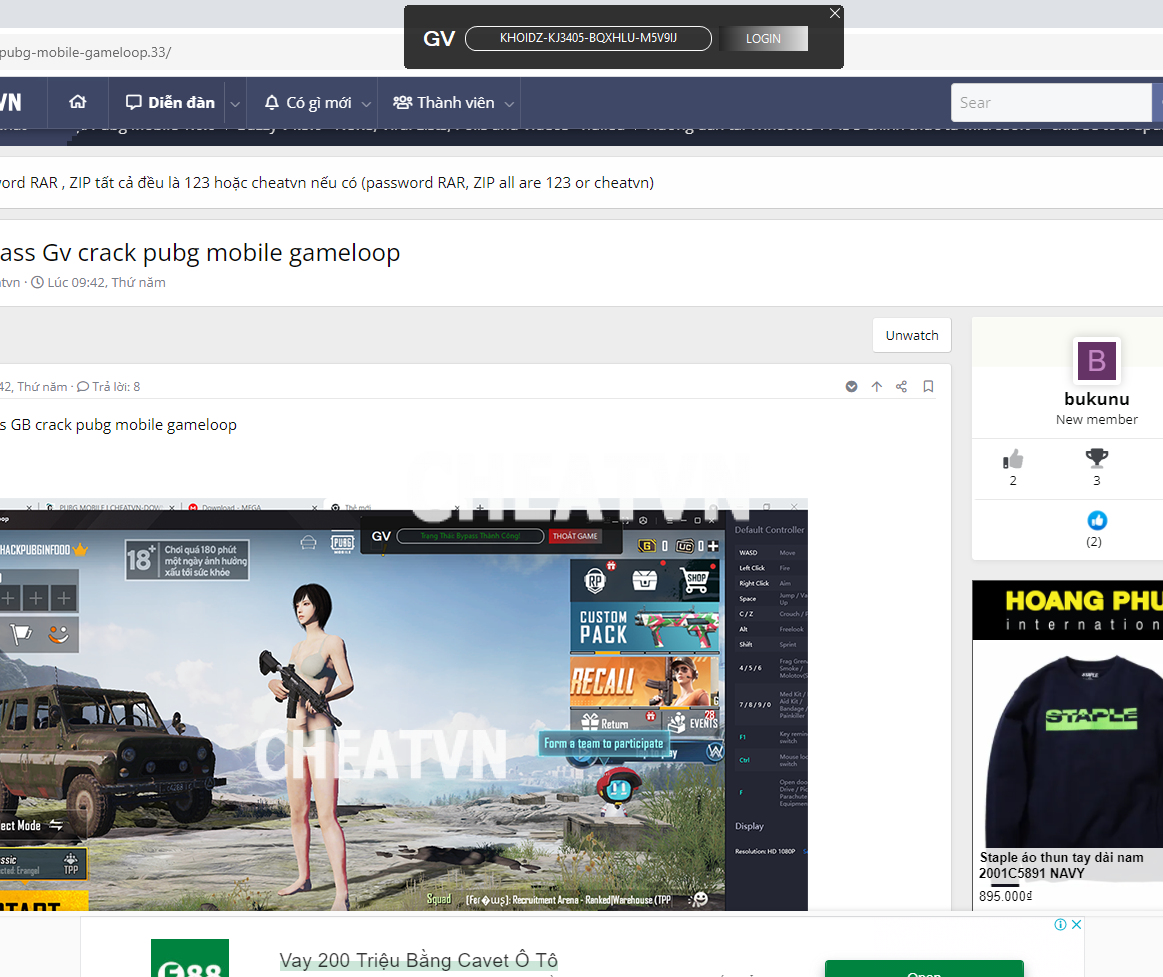Open bukunu's user profile link

pos(1096,399)
